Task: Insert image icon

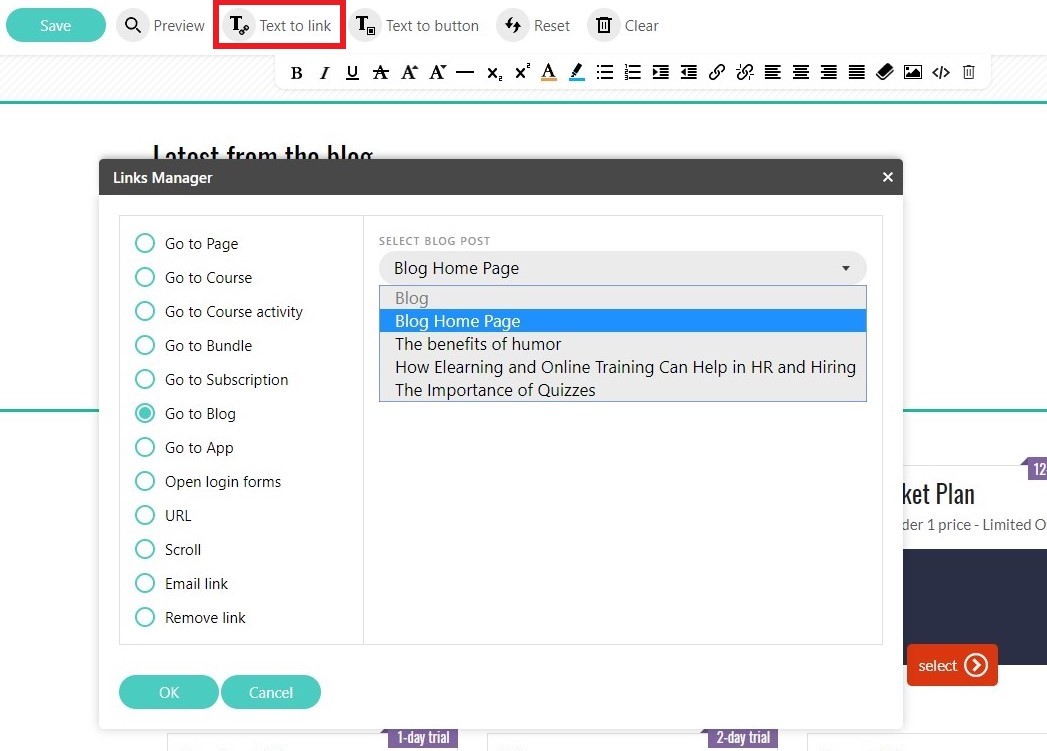Action: pos(913,72)
